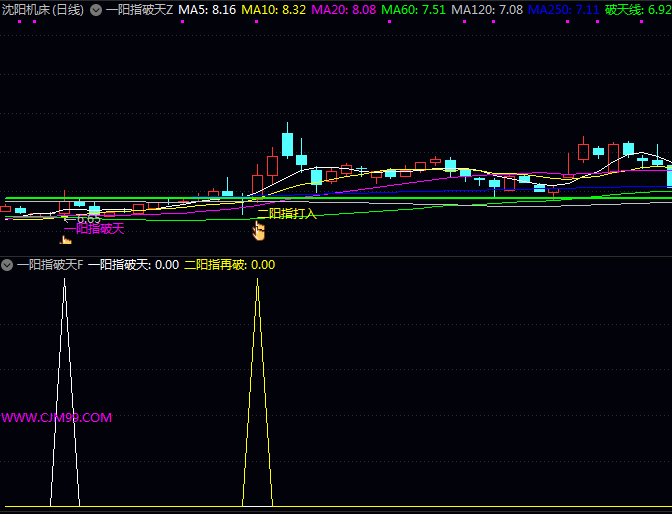672x514 pixels.
Task: Click the 一阳指破天 value label in lower panel
Action: (133, 265)
